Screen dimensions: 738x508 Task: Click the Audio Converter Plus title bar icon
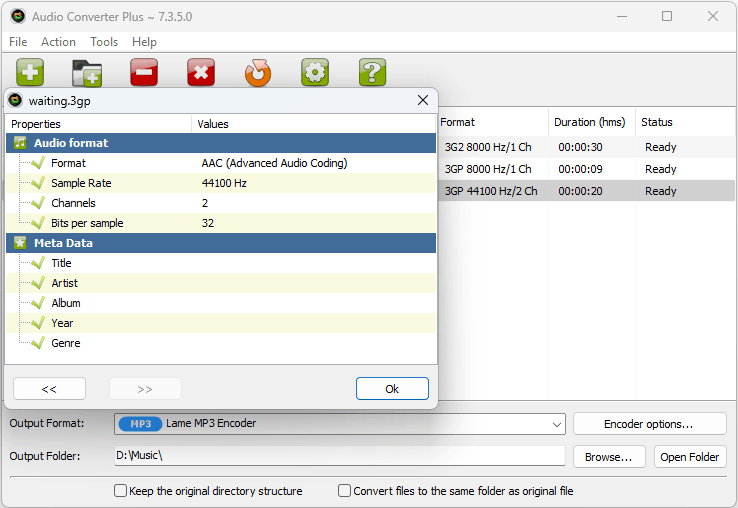point(18,16)
